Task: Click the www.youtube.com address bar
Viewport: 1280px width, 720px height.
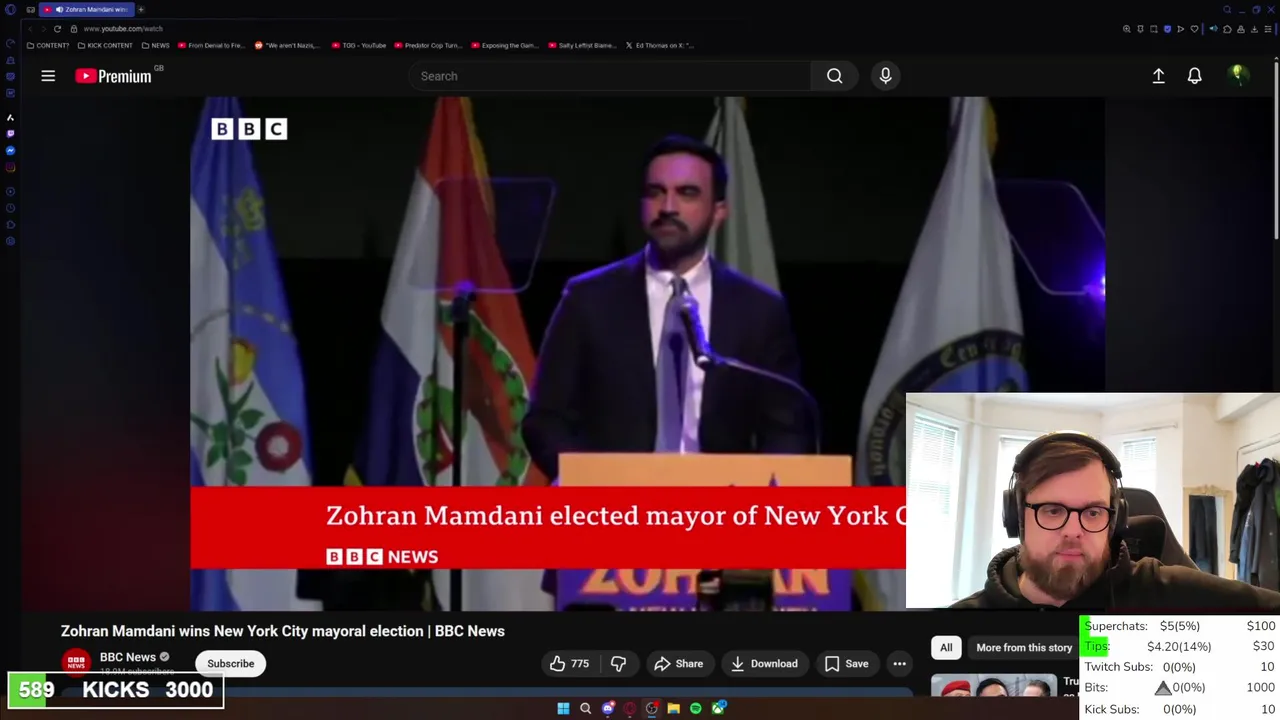Action: [123, 29]
